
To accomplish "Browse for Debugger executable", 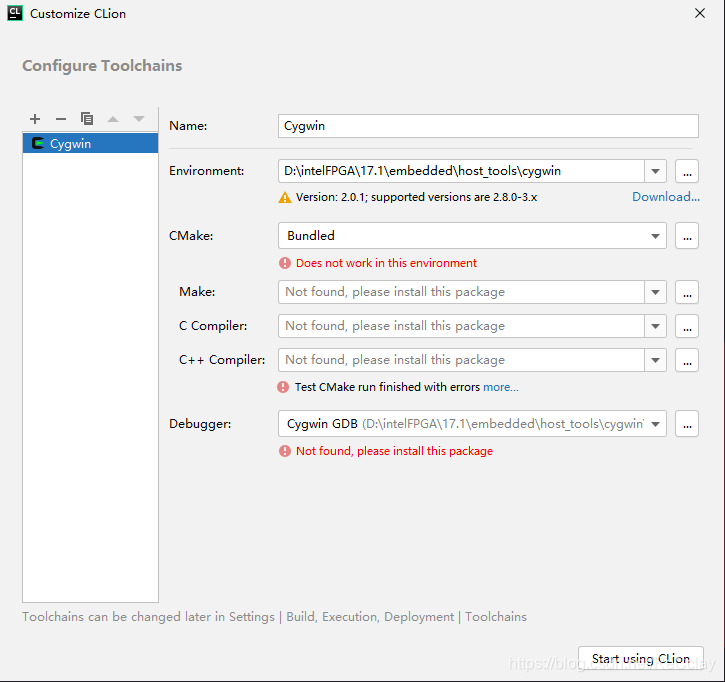I will [687, 424].
